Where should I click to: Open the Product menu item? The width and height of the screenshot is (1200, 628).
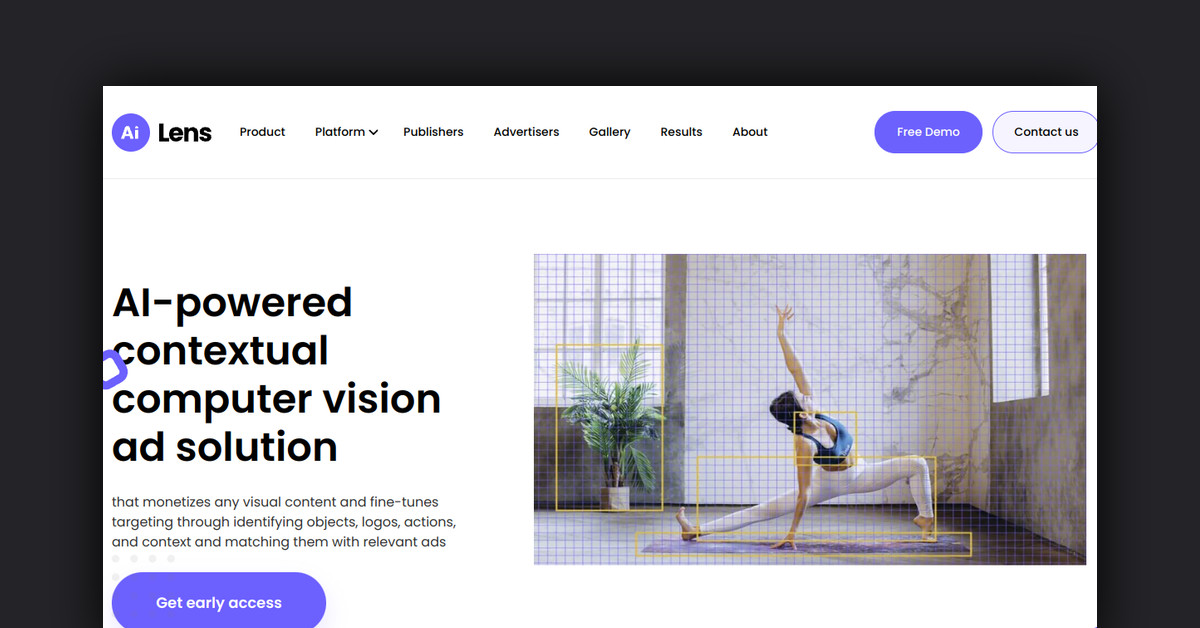coord(262,132)
